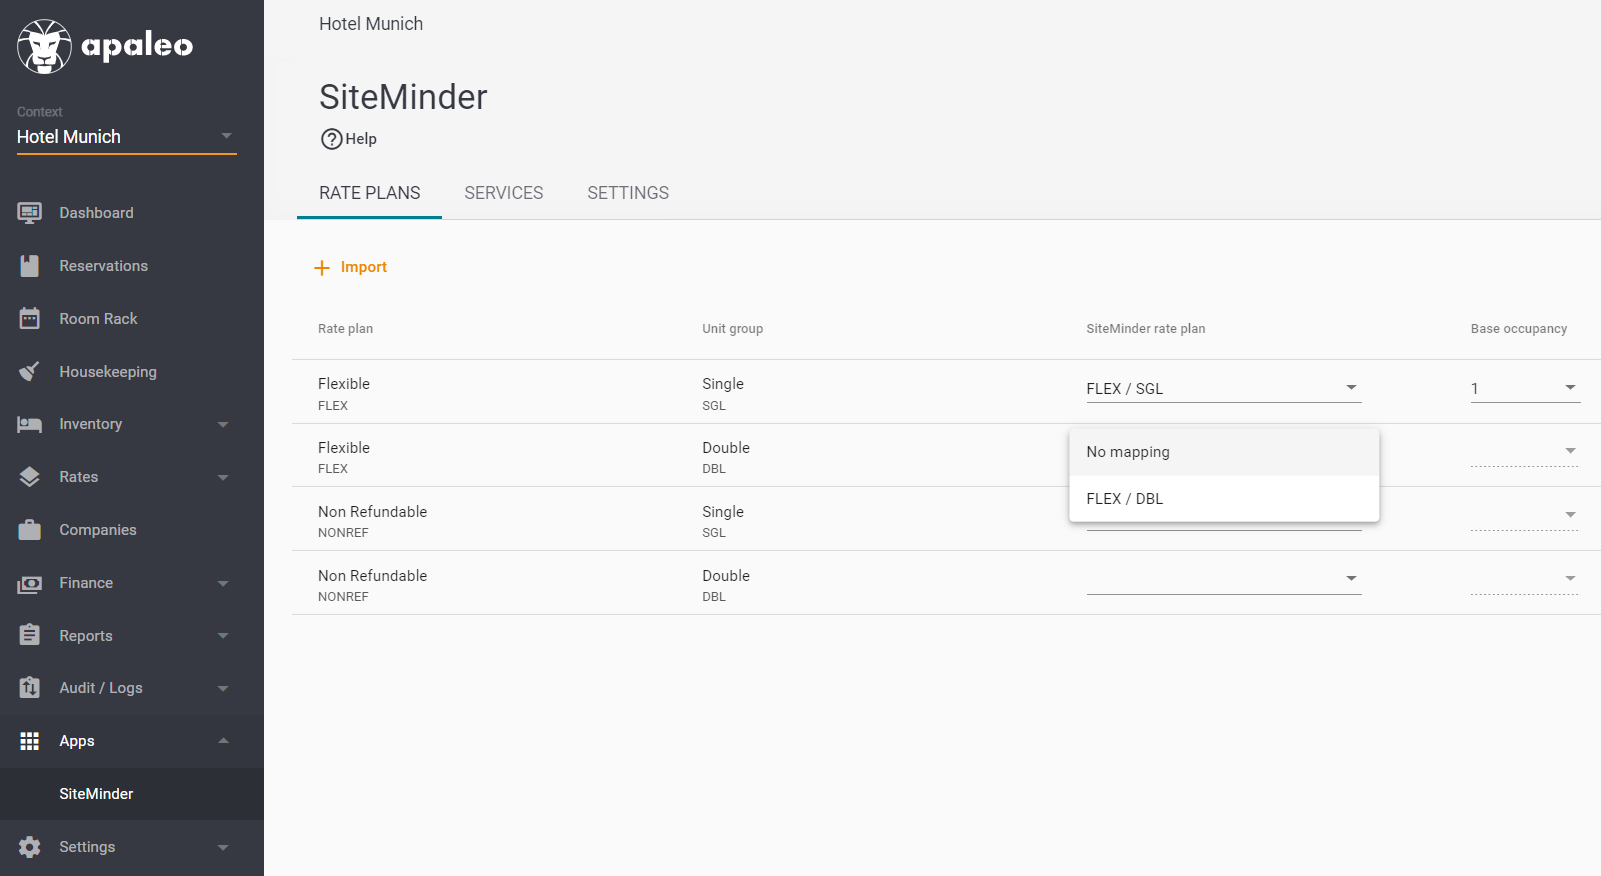Expand the Rates menu chevron
Screen dimensions: 1601x876
[x=223, y=478]
